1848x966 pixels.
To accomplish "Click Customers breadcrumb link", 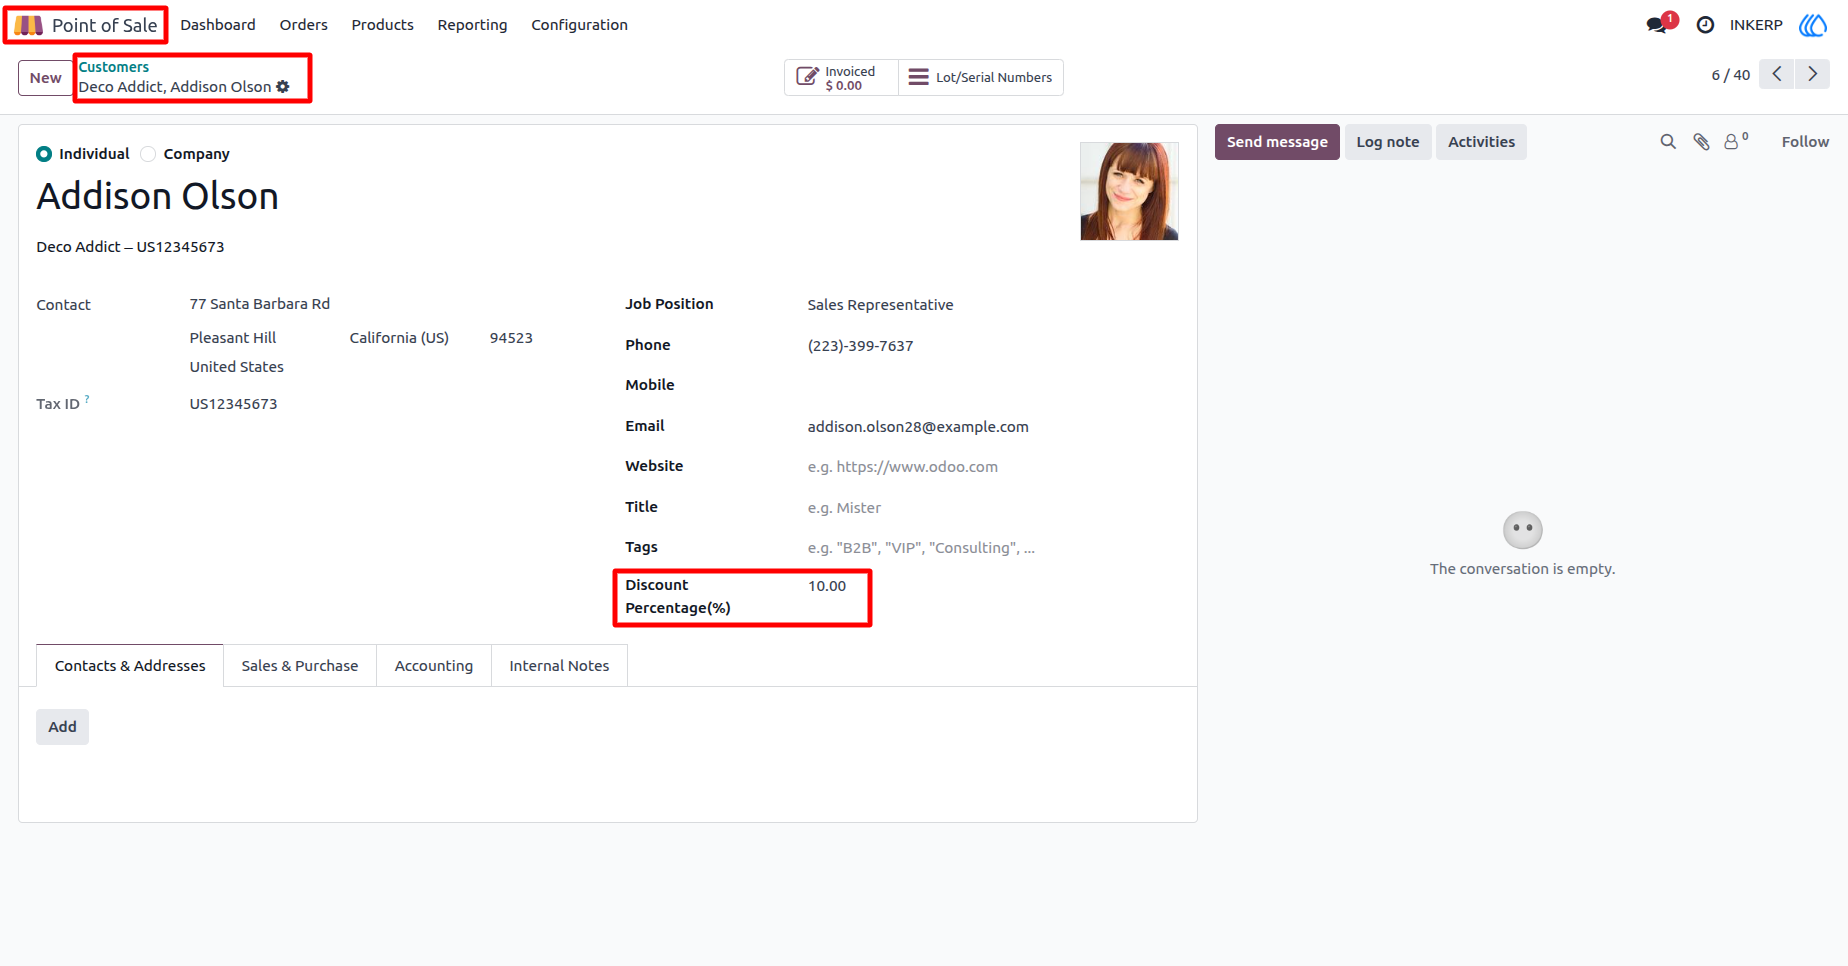I will [114, 67].
